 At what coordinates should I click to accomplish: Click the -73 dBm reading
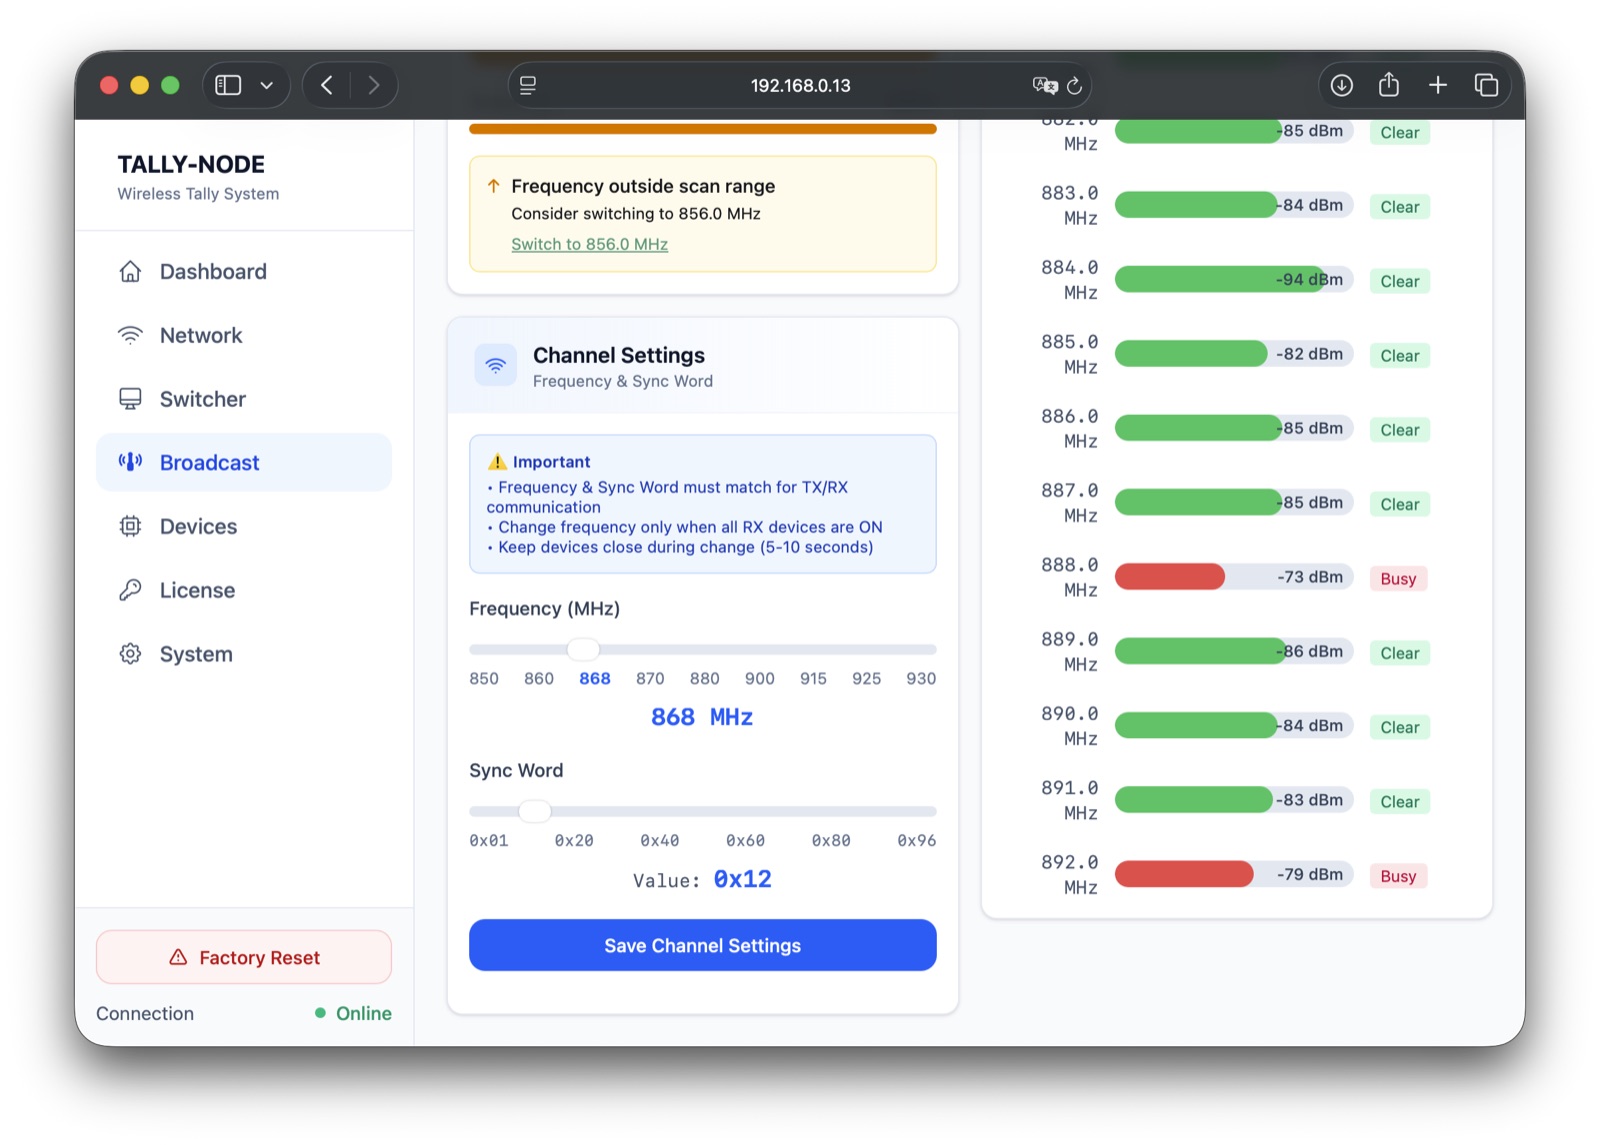tap(1310, 577)
